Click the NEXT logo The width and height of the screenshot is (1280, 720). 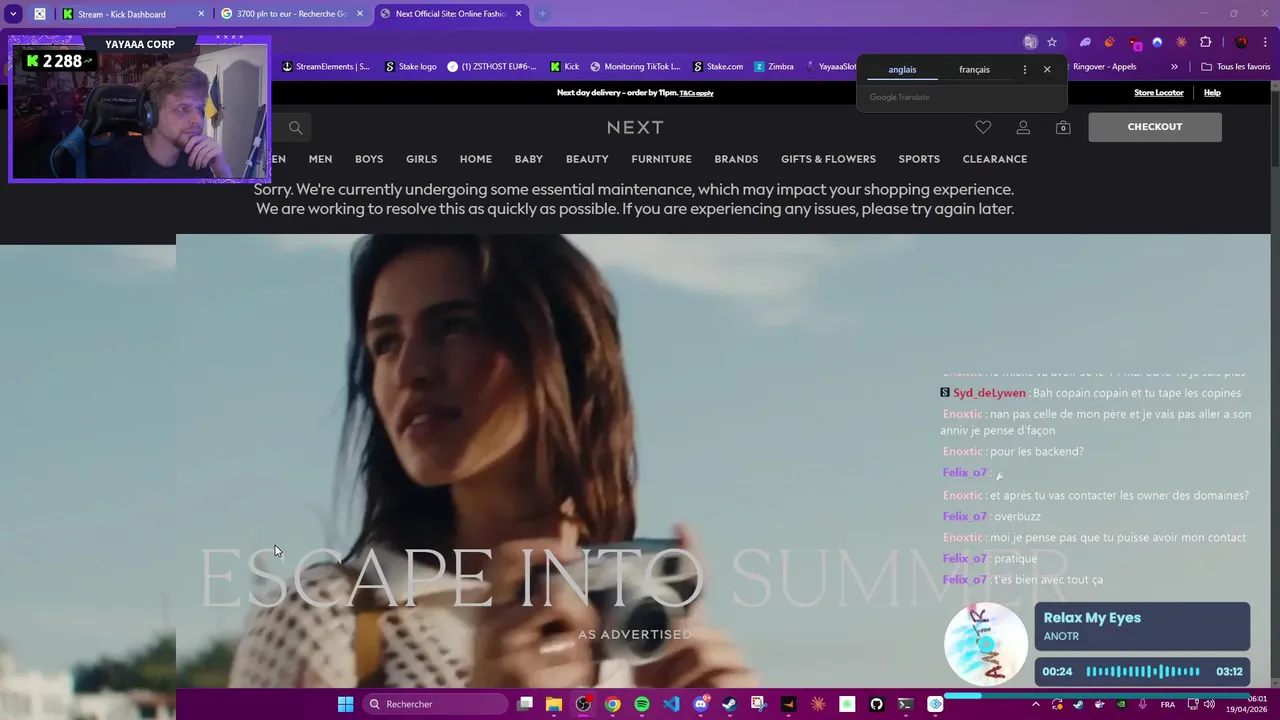coord(635,127)
